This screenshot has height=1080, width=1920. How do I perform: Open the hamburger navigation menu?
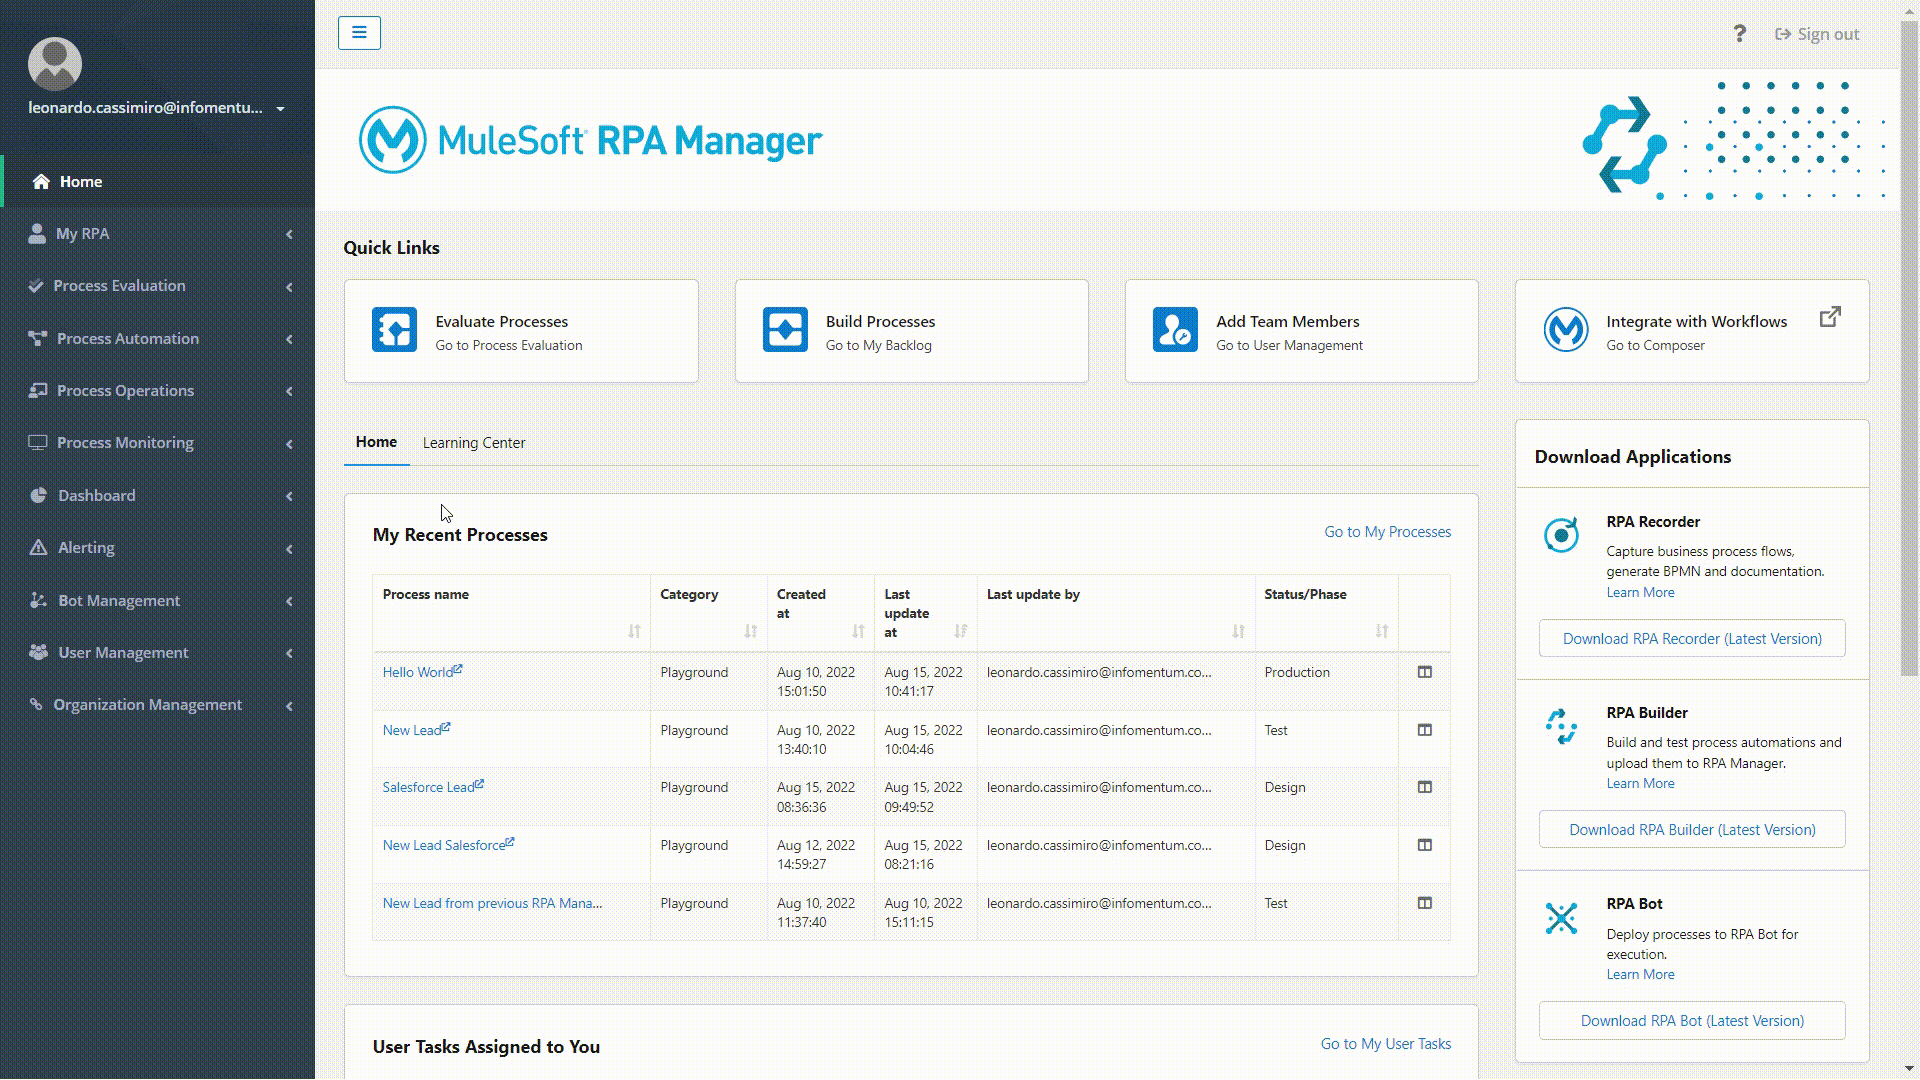pos(358,32)
